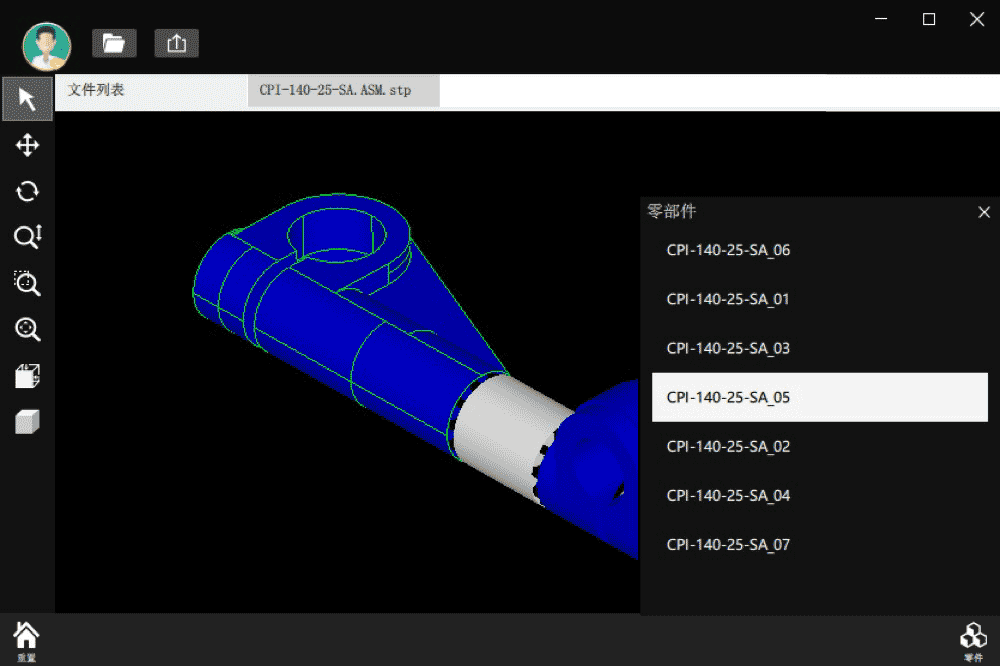The width and height of the screenshot is (1000, 666).
Task: Select the arrow pointer tool
Action: click(x=27, y=100)
